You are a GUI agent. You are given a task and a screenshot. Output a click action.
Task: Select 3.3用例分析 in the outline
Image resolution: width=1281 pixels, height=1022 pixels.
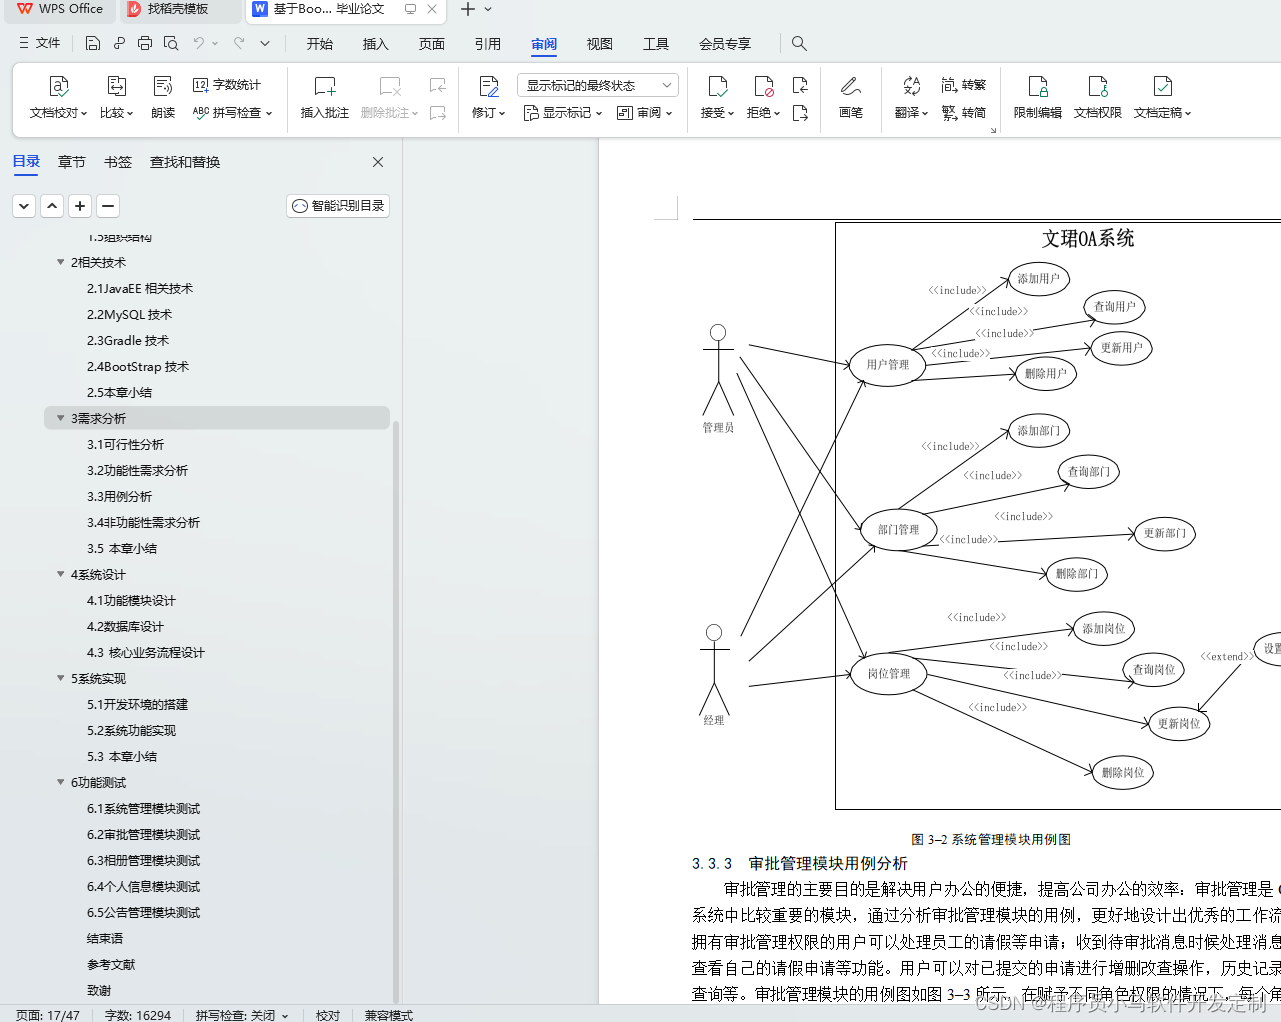coord(121,496)
